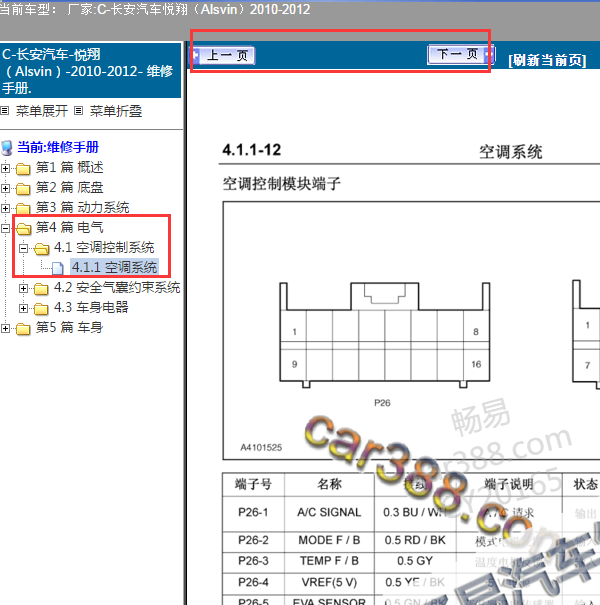The height and width of the screenshot is (605, 600).
Task: Expand the 第5篇 车身 node
Action: coord(5,328)
